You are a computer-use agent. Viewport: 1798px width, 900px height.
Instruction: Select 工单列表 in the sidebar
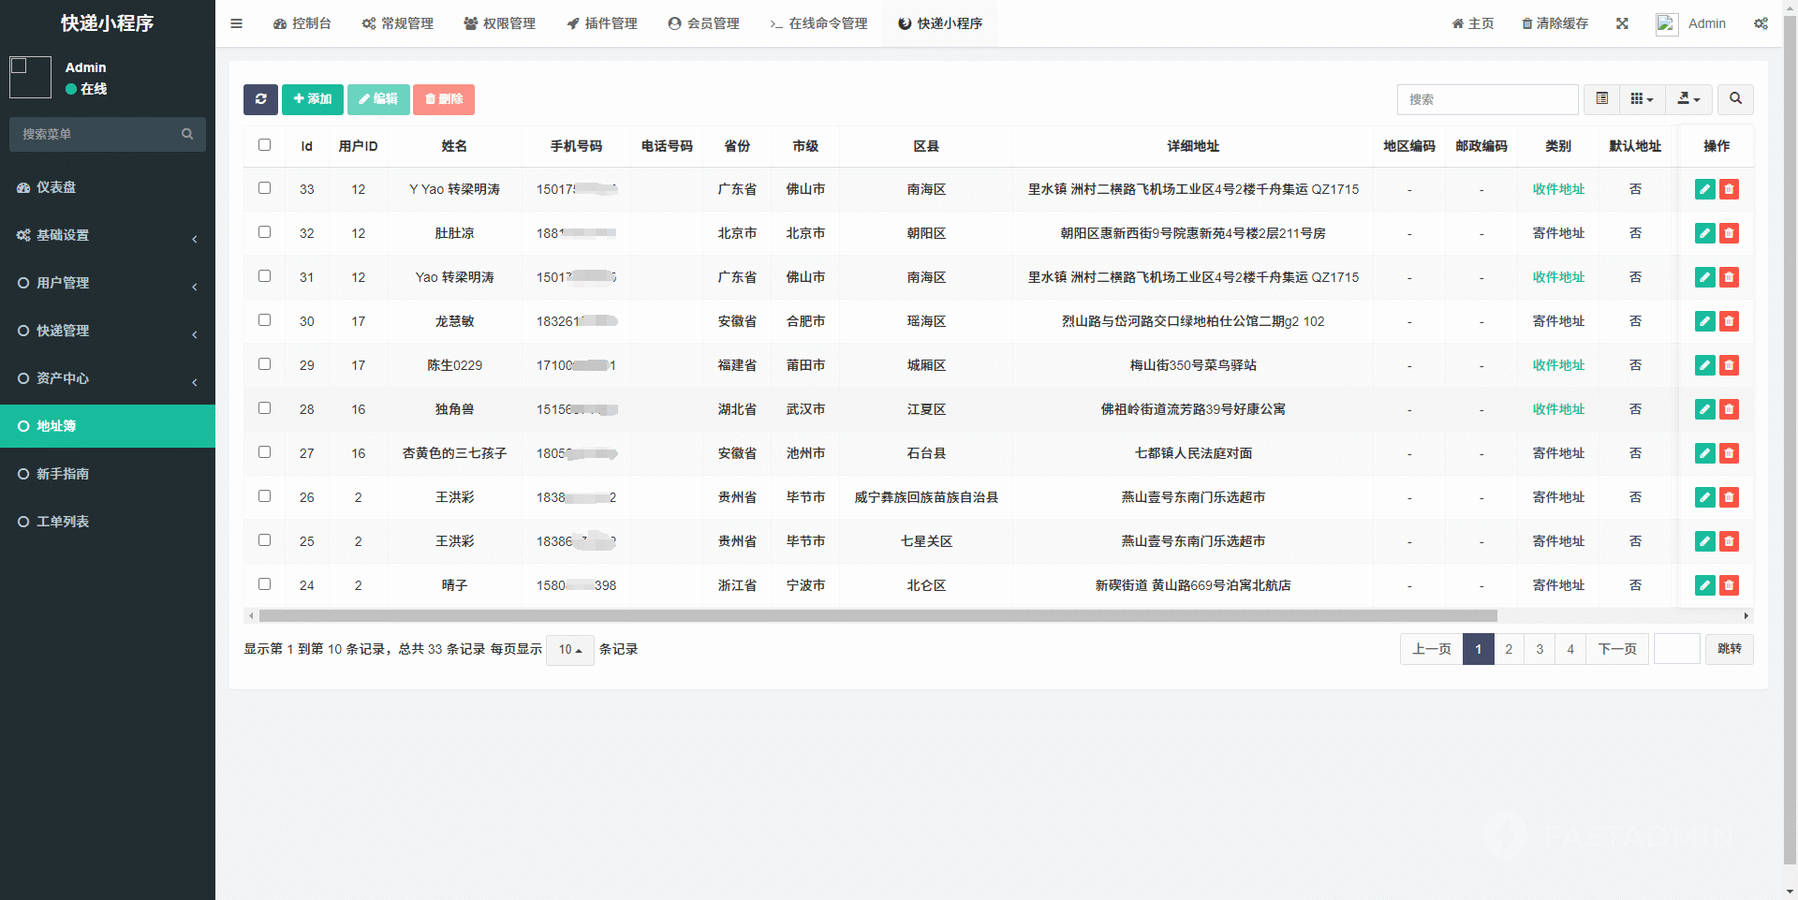click(x=63, y=522)
